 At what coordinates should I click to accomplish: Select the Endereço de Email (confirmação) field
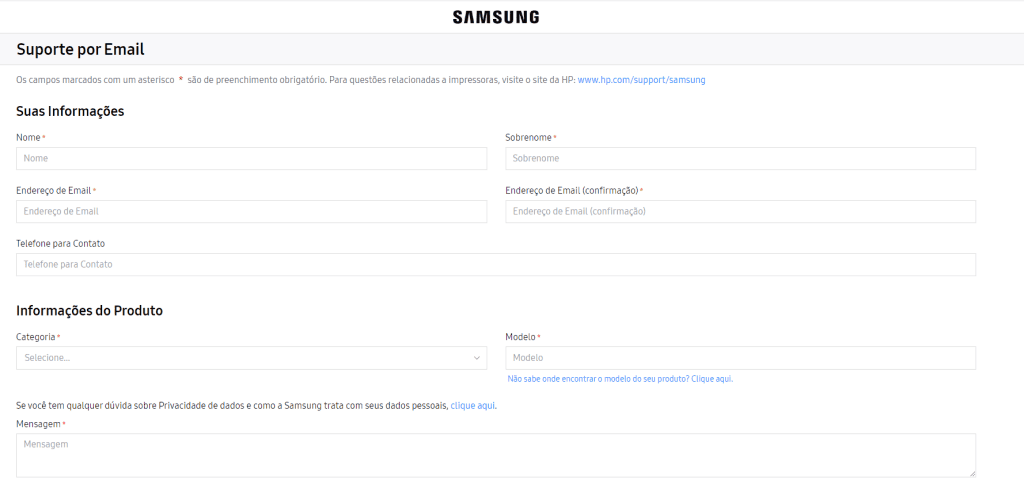741,211
